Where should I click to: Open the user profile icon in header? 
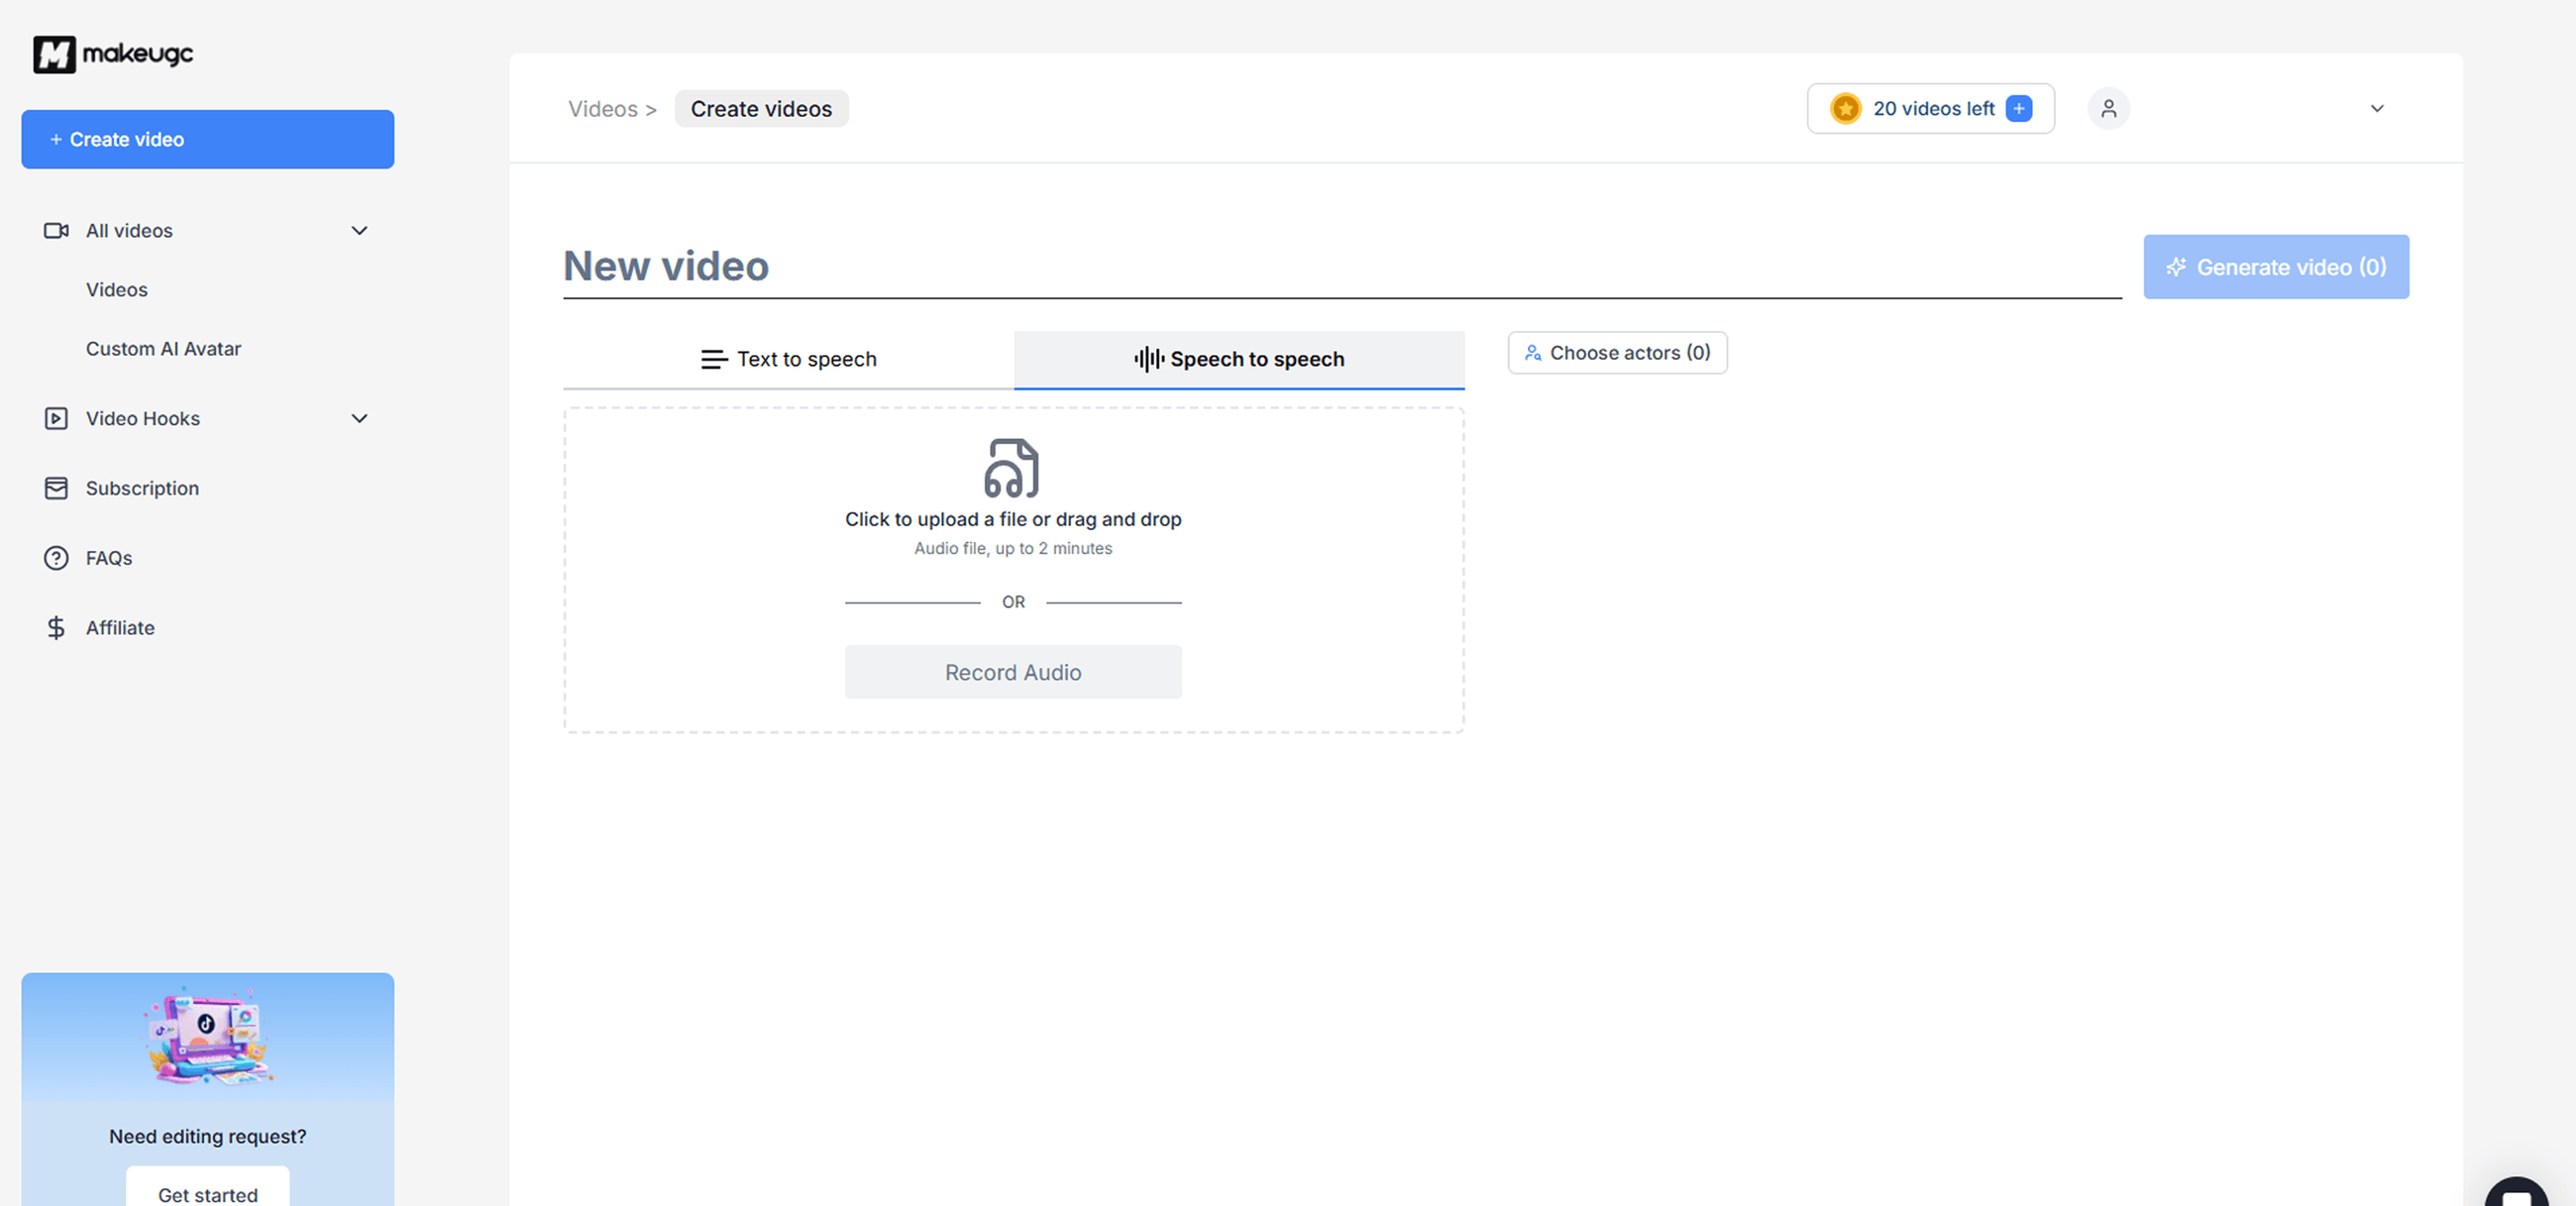pos(2109,108)
